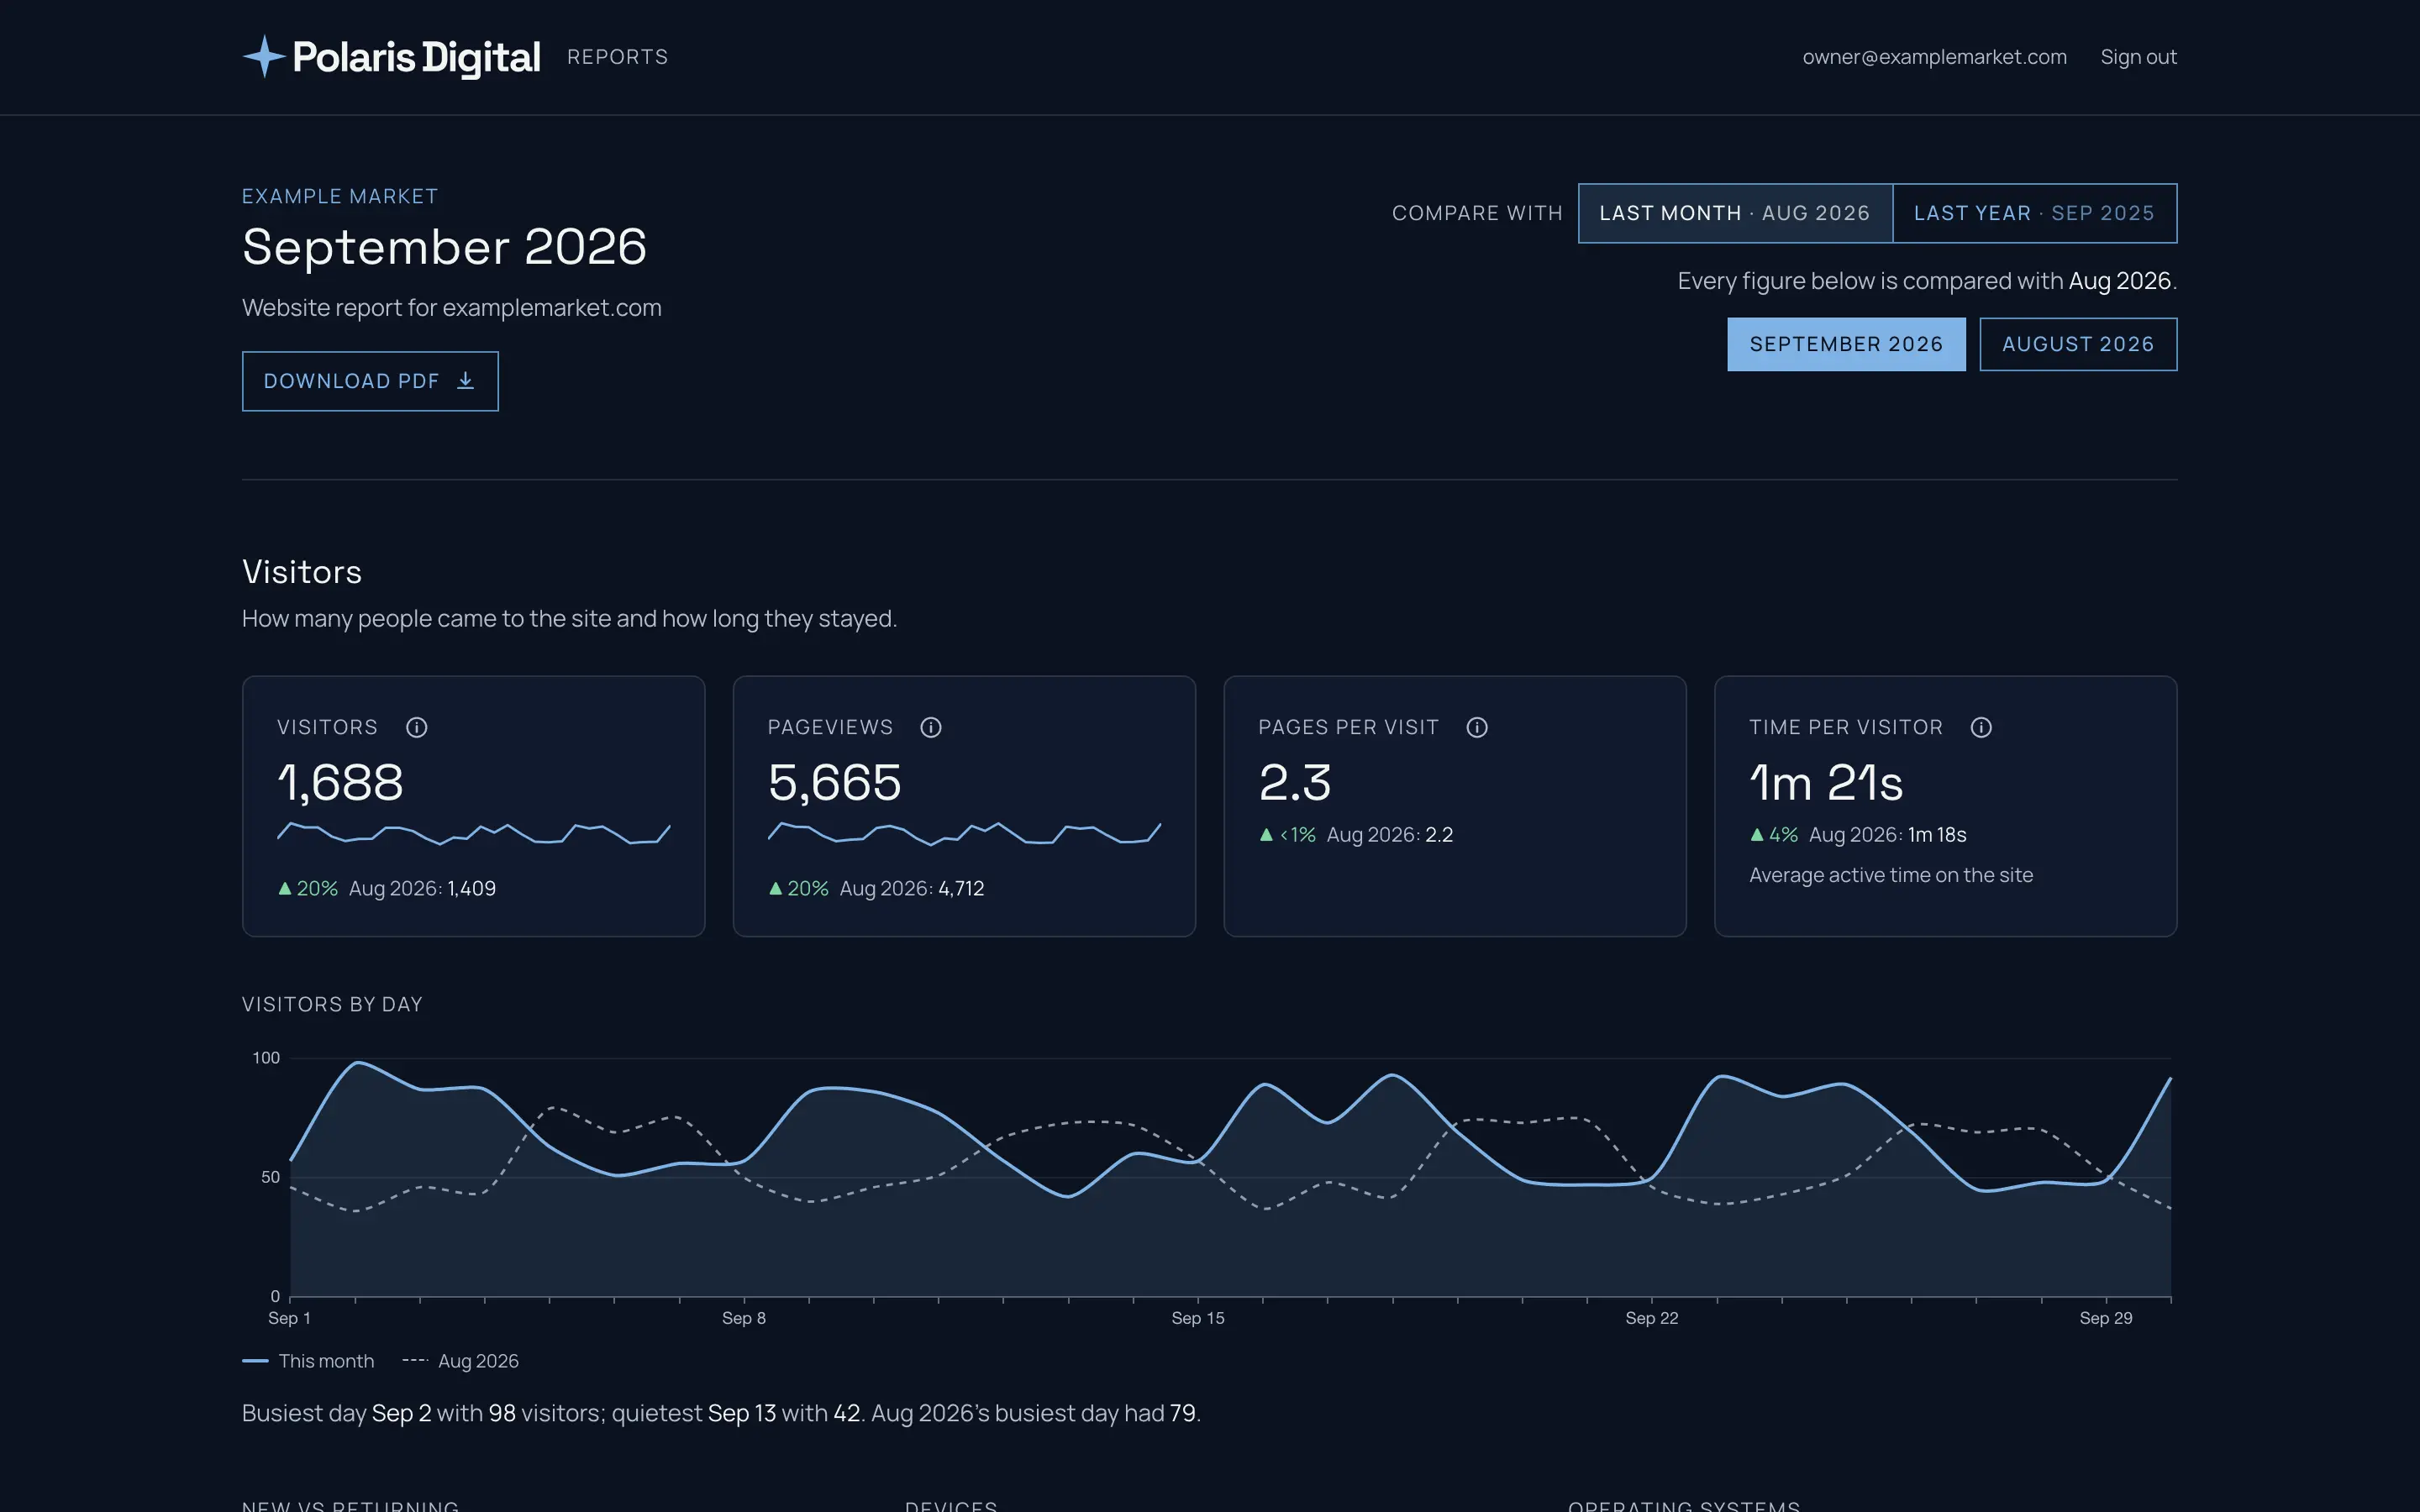Viewport: 2420px width, 1512px height.
Task: Click the Sep 29 axis label
Action: [2106, 1318]
